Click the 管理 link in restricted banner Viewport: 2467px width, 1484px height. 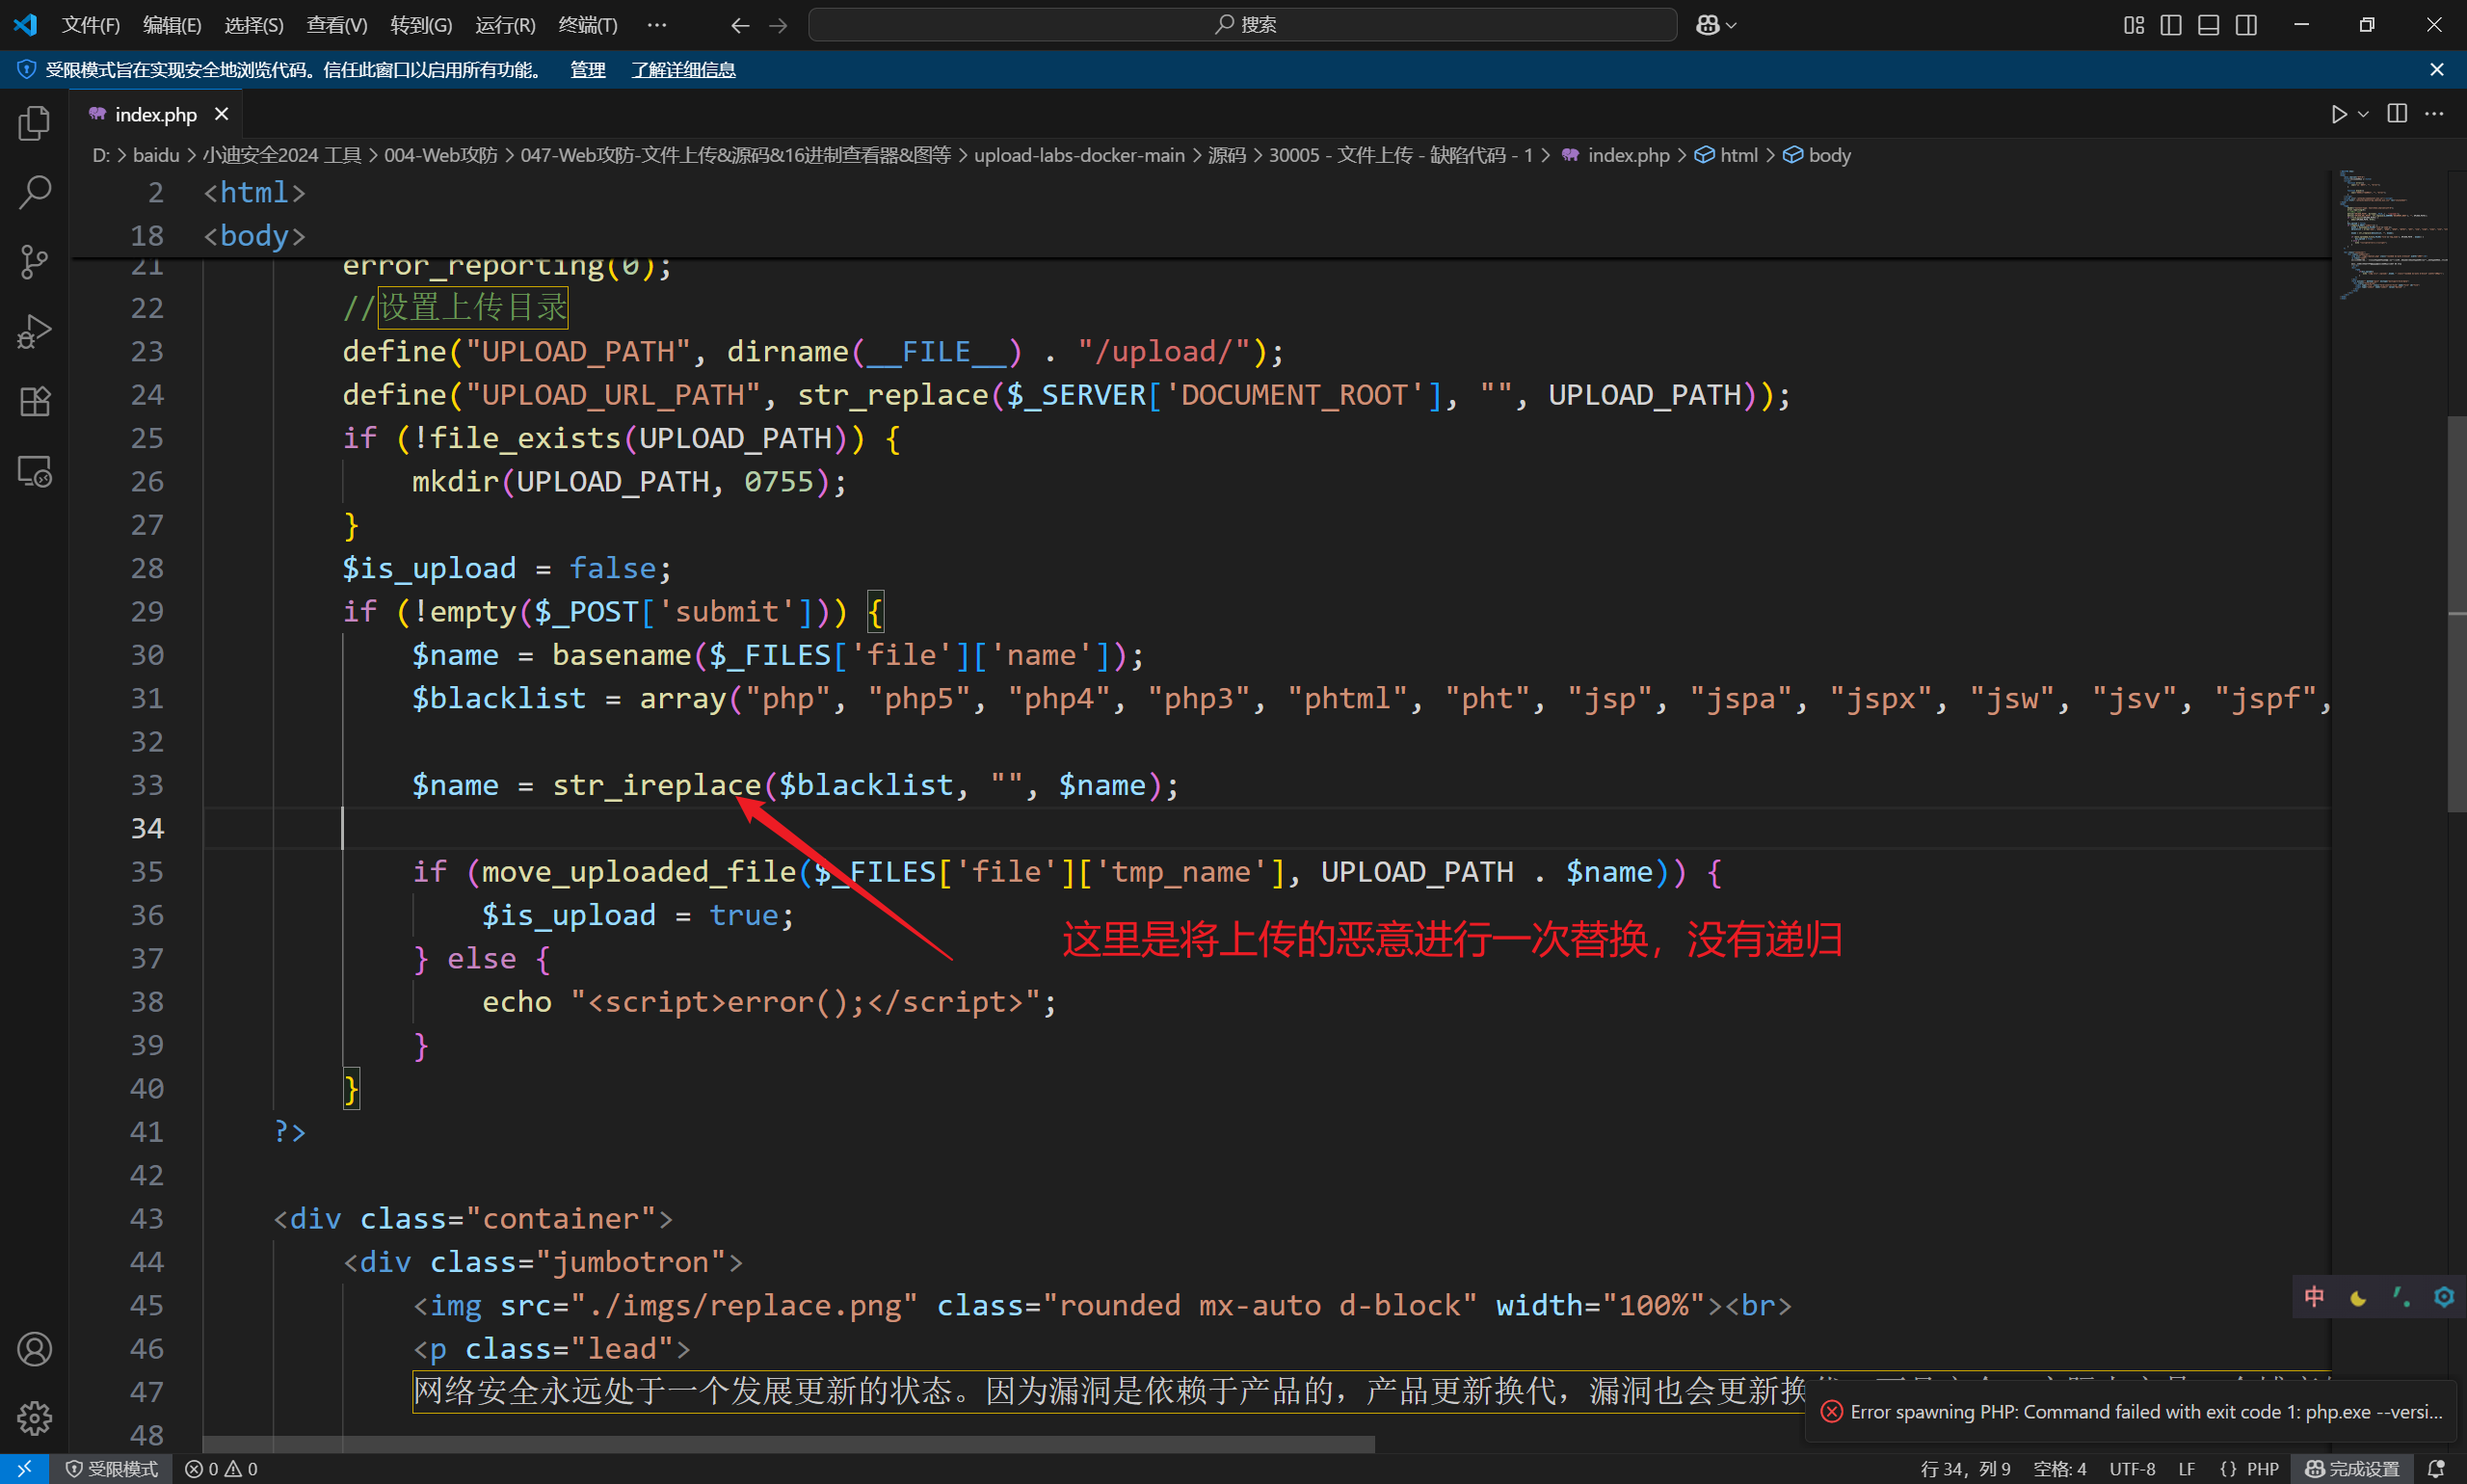(x=587, y=69)
